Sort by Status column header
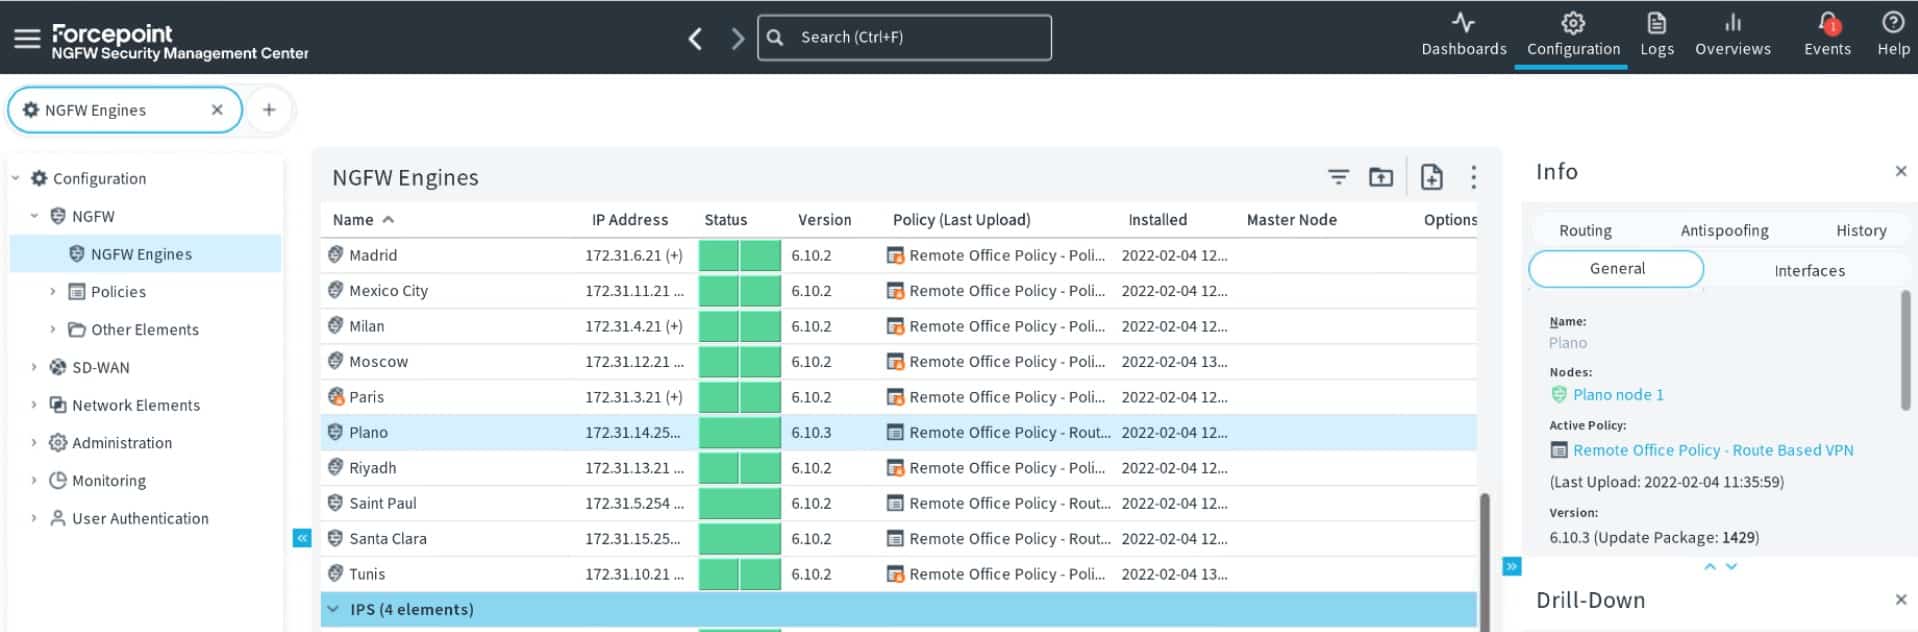Viewport: 1918px width, 632px height. point(725,220)
